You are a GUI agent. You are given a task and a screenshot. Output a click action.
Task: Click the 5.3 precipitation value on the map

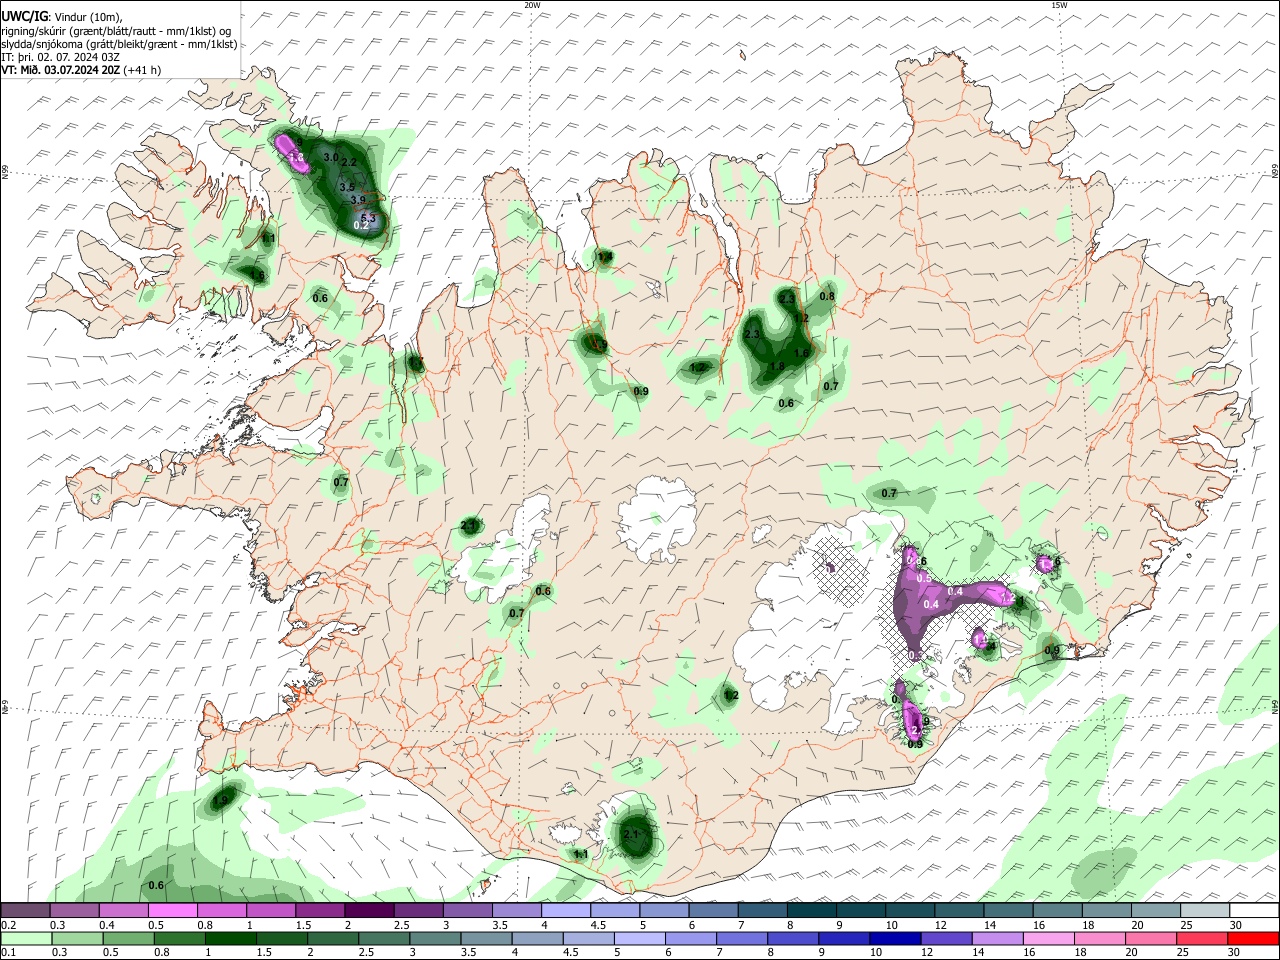click(x=367, y=218)
